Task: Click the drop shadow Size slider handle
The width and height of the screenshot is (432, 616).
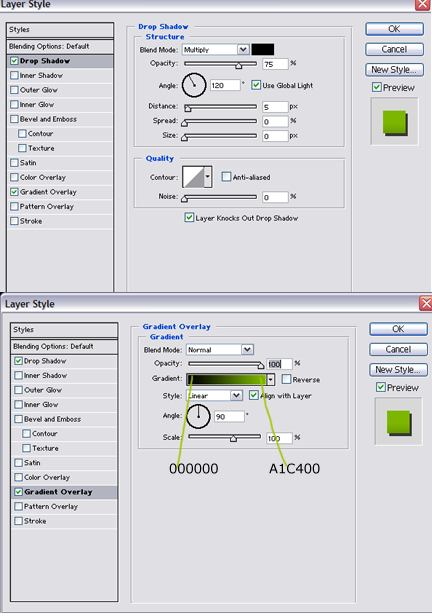Action: pyautogui.click(x=184, y=138)
